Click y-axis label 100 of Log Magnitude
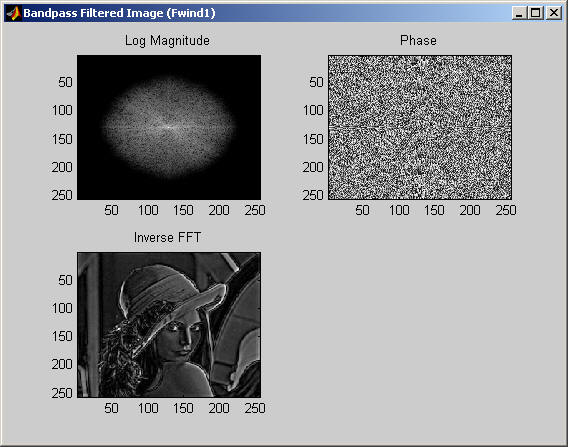Viewport: 568px width, 447px height. (x=62, y=110)
